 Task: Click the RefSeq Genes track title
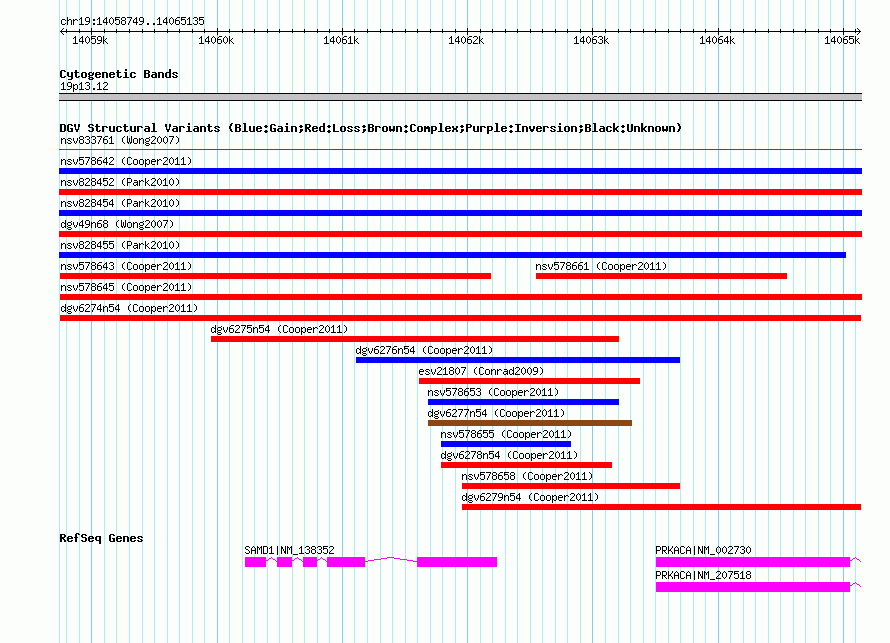pos(101,538)
